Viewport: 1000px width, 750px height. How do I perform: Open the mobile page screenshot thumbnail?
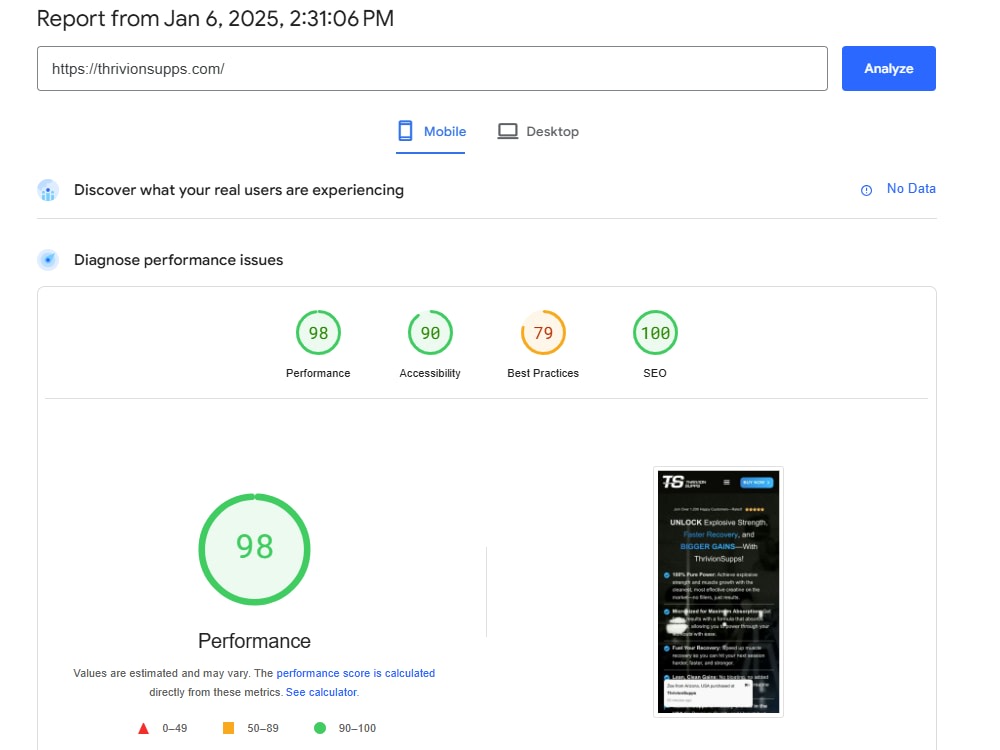point(718,592)
